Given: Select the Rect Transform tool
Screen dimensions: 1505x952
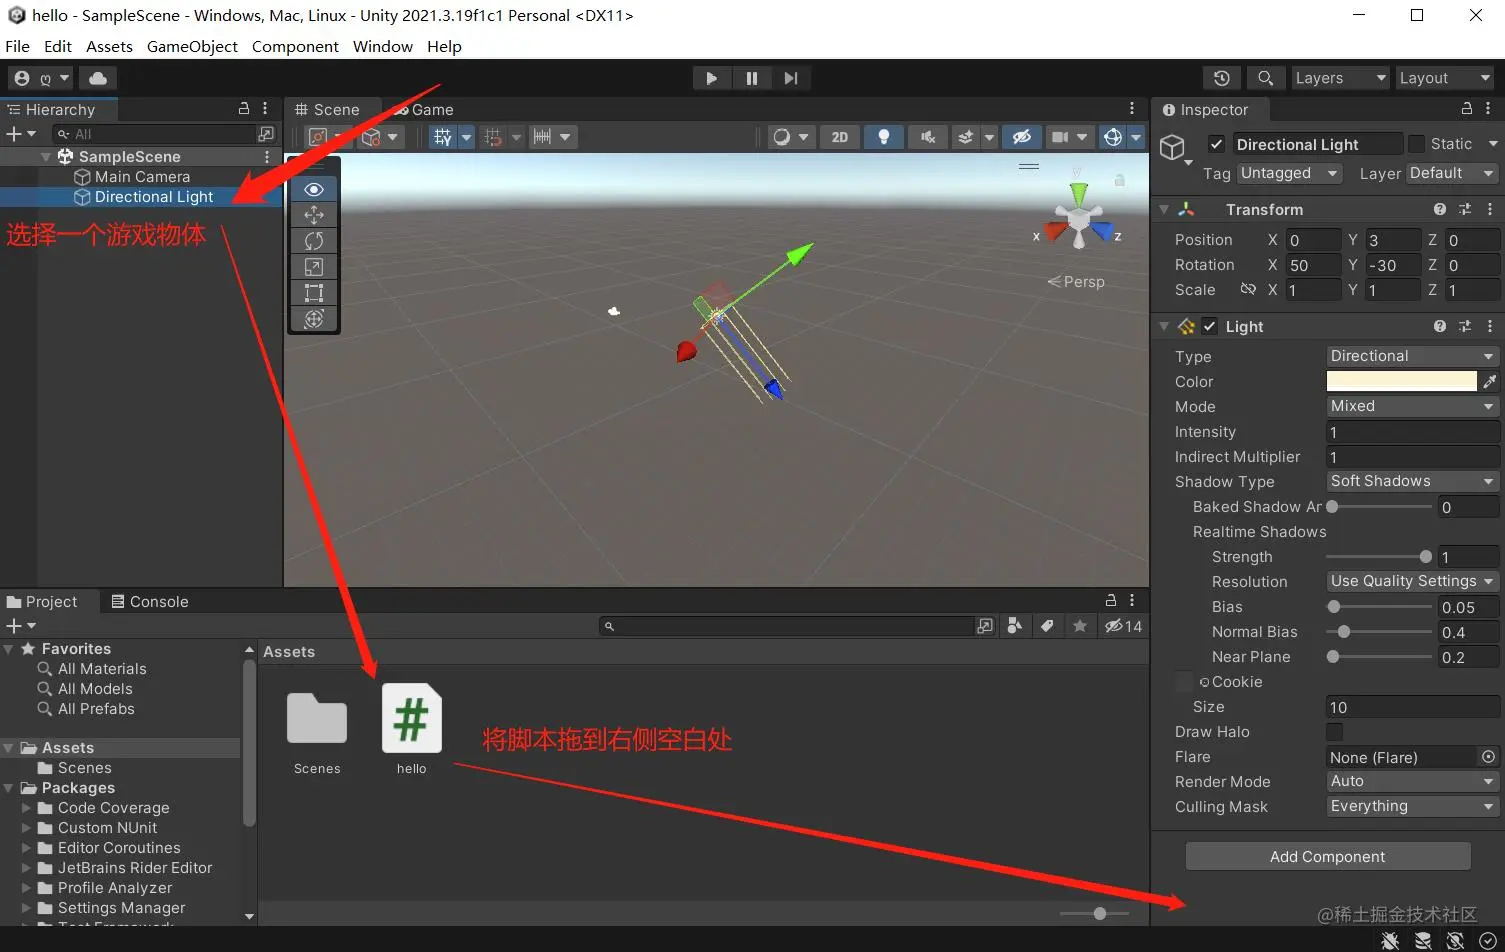Looking at the screenshot, I should [313, 292].
